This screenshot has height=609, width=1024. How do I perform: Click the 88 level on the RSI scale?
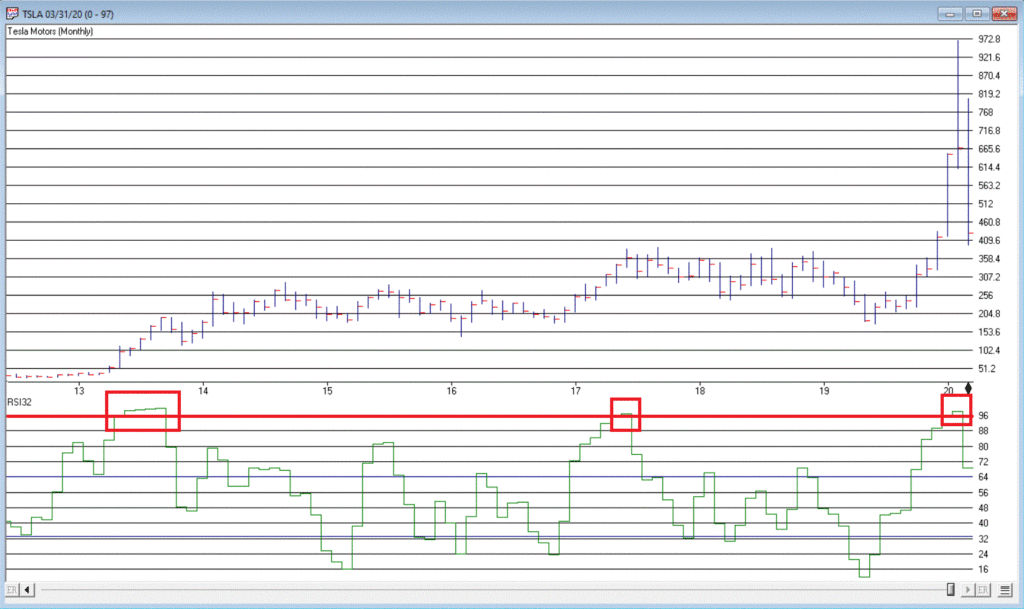tap(983, 431)
